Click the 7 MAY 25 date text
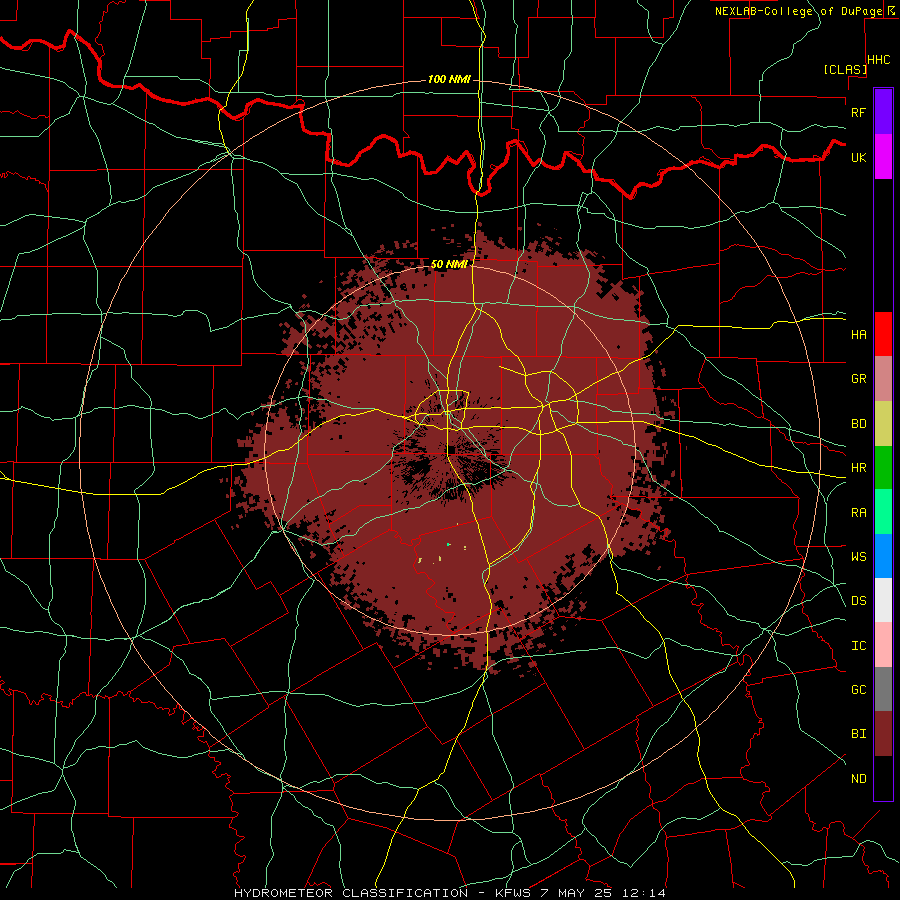 click(x=579, y=893)
